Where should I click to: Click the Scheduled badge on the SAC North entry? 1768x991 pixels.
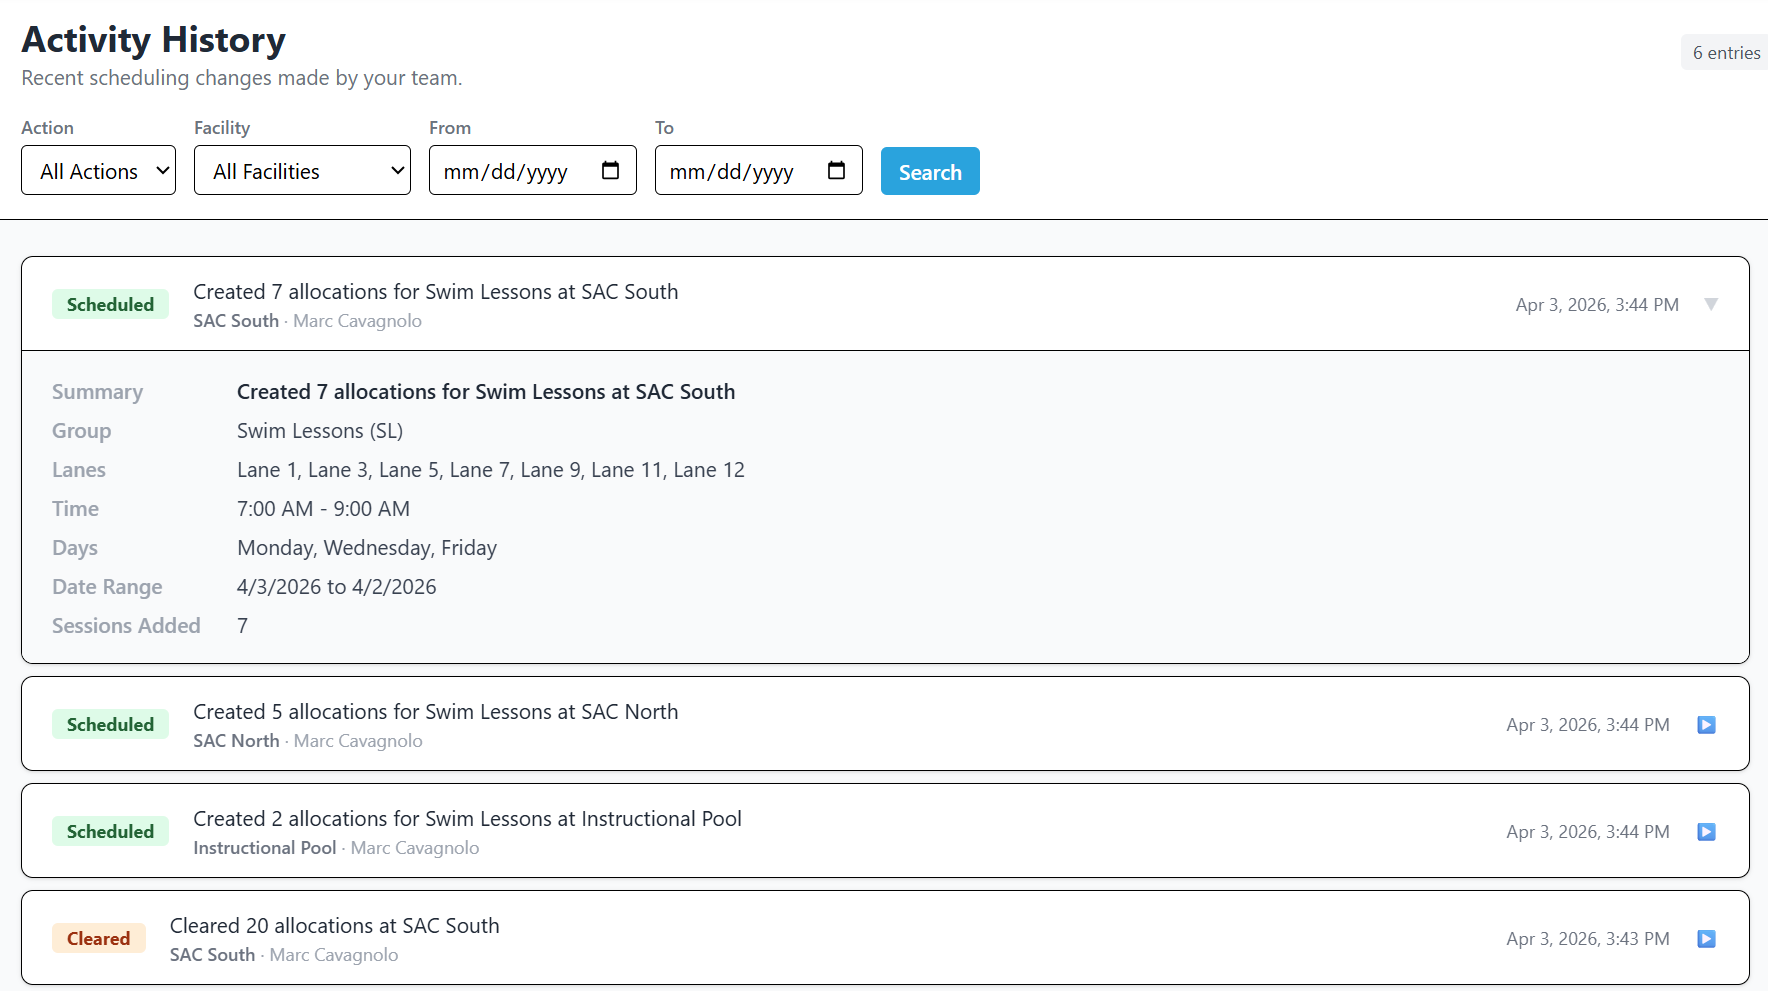pyautogui.click(x=110, y=724)
